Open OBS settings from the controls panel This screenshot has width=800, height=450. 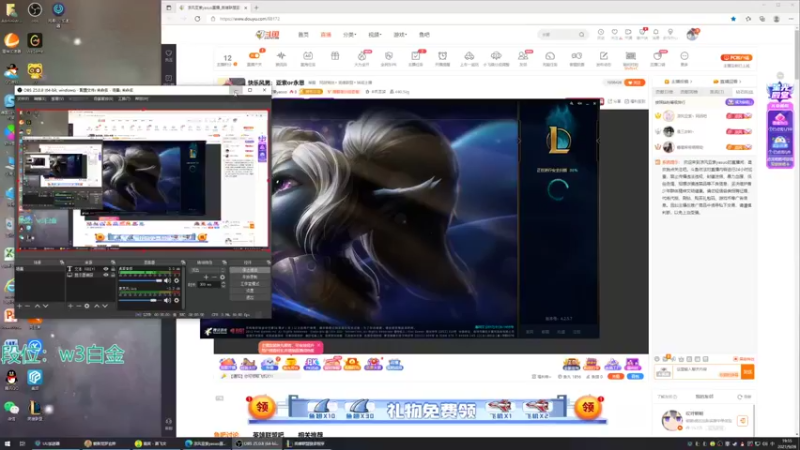click(249, 290)
